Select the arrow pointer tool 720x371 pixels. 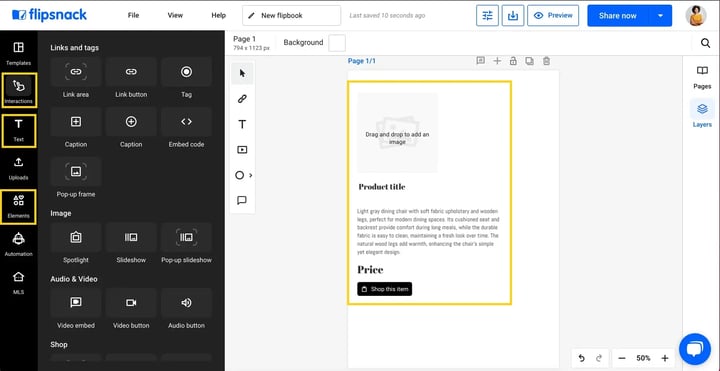click(x=242, y=73)
